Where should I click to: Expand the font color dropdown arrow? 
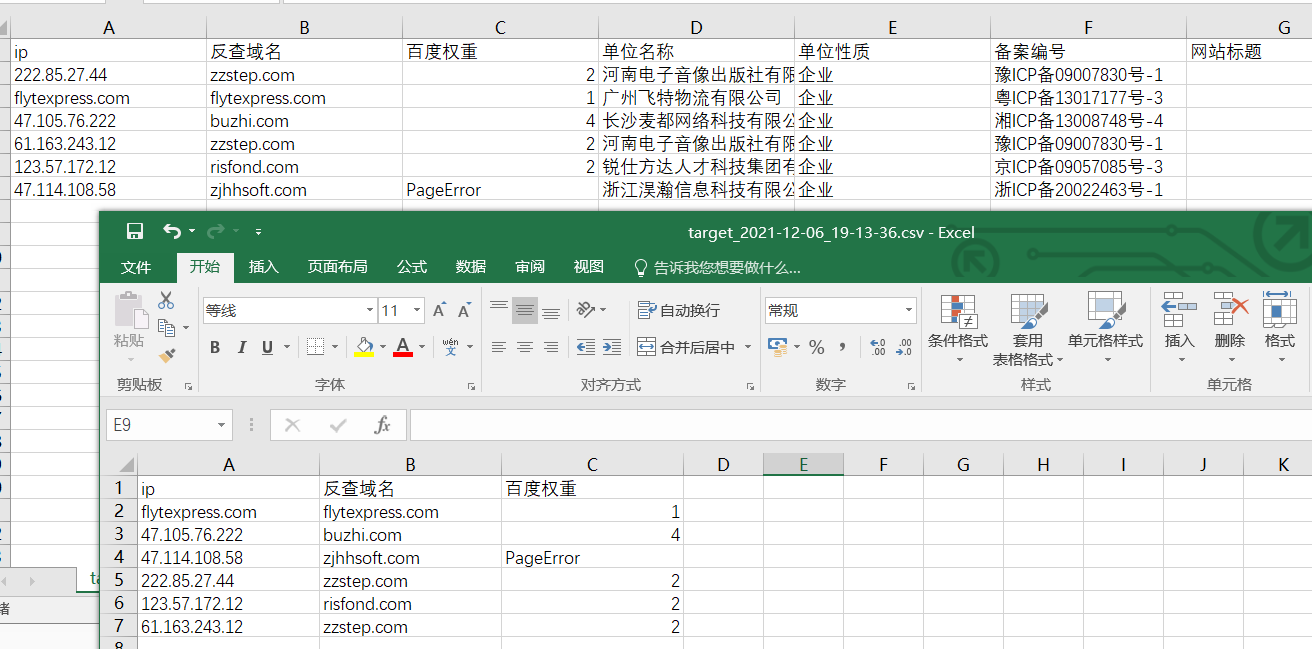pos(422,347)
